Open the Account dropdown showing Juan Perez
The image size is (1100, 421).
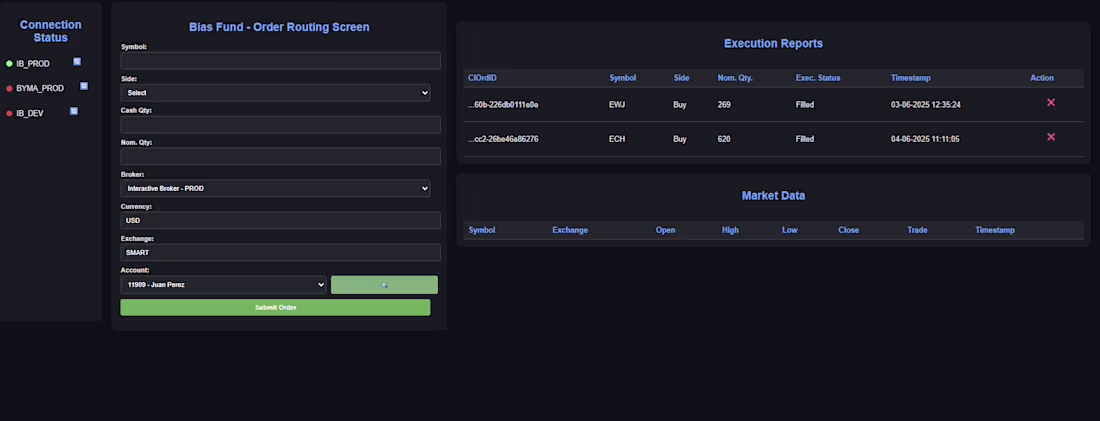[223, 285]
